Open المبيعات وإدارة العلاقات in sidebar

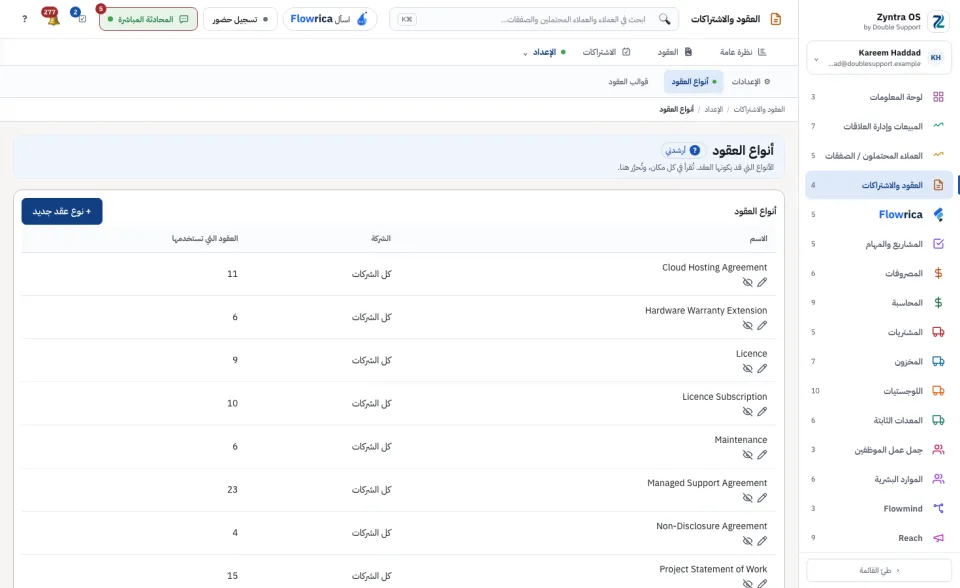pyautogui.click(x=879, y=126)
